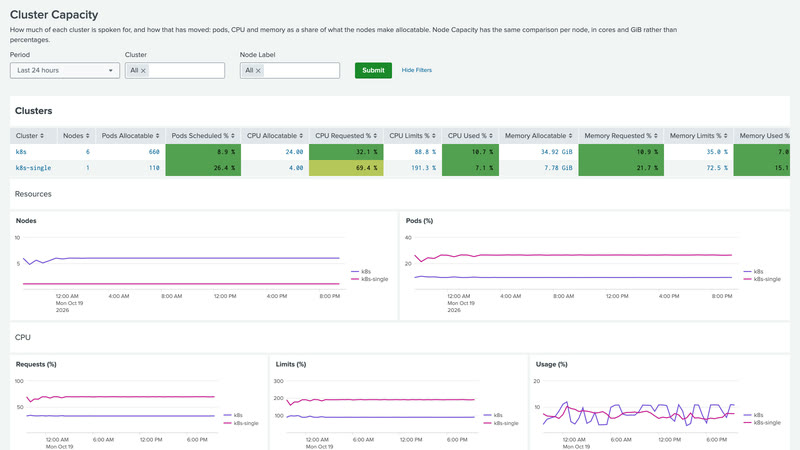The image size is (800, 450).
Task: Toggle k8s series in Usage (%) legend
Action: pos(754,415)
